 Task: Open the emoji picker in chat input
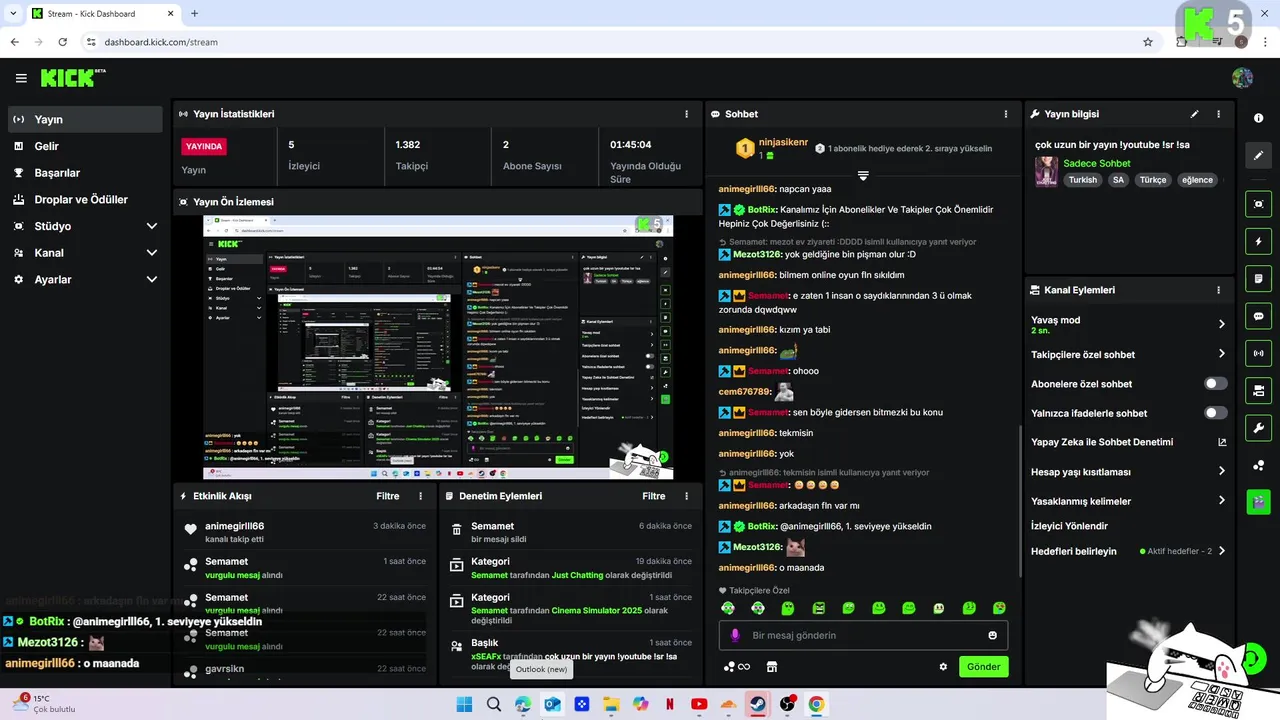tap(993, 635)
